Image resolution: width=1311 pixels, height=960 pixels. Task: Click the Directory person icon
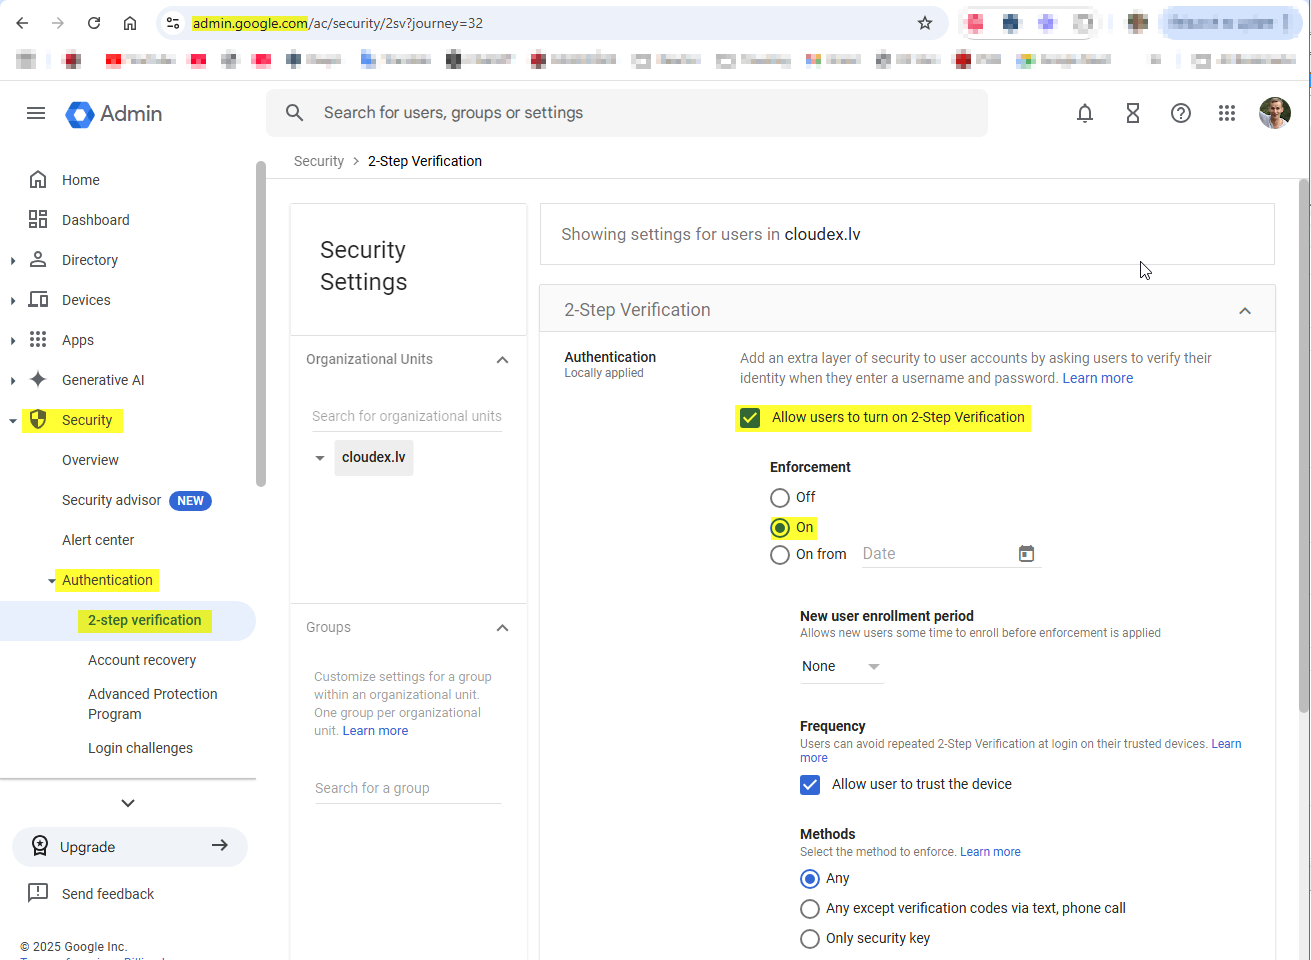point(38,260)
